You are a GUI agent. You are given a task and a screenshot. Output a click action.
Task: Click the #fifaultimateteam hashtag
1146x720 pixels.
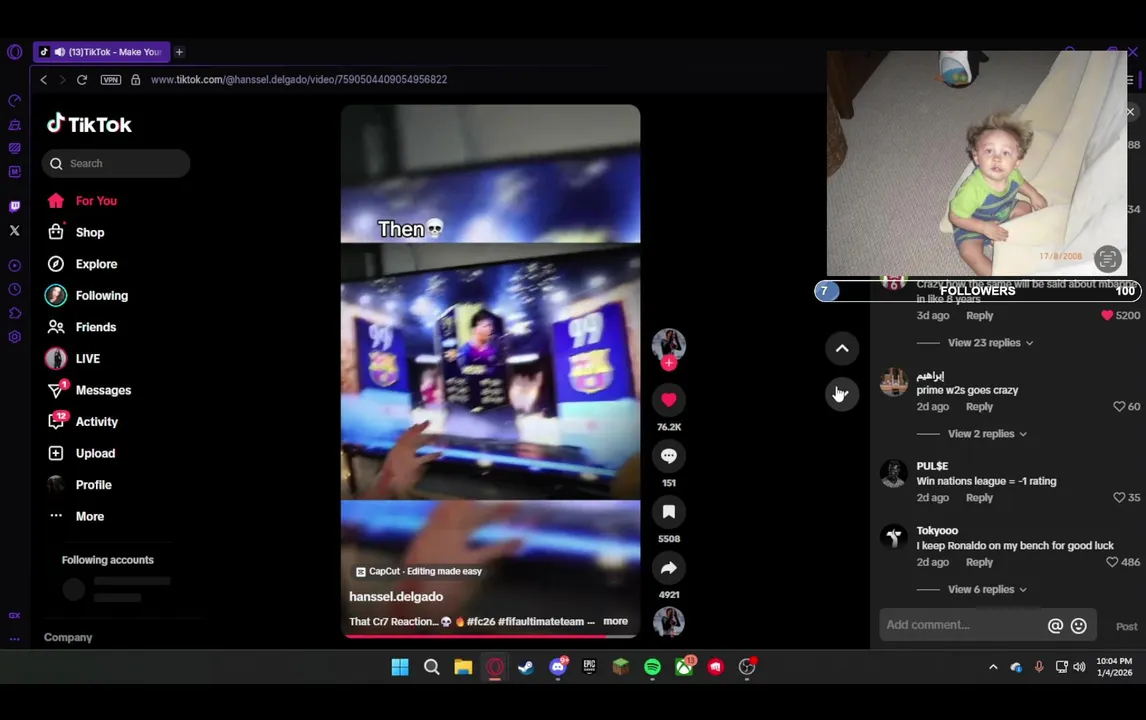click(542, 621)
